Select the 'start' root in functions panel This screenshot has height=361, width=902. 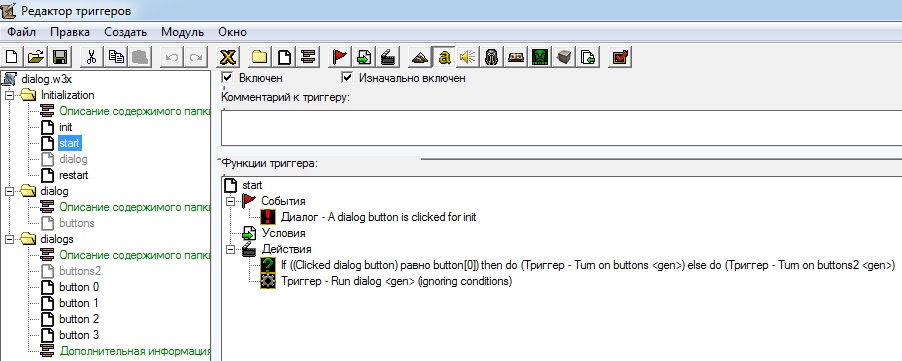tap(253, 185)
